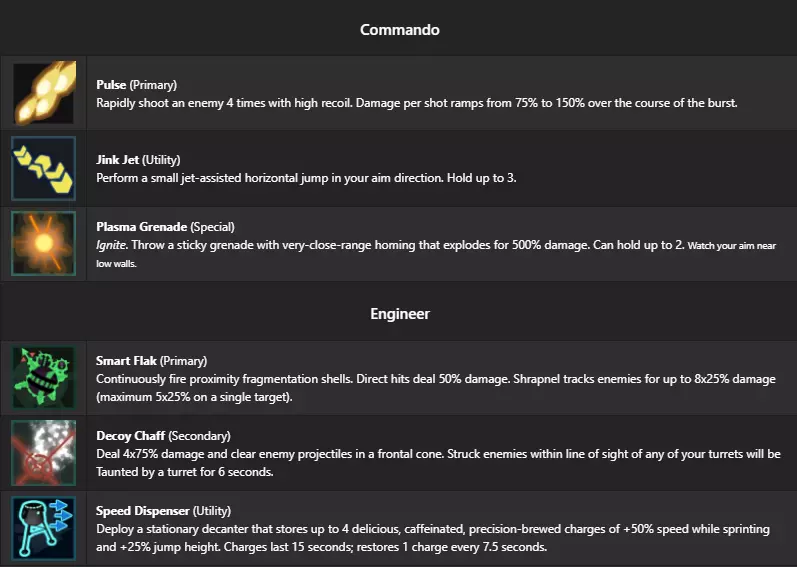Click the Pulse (Primary) skill name
The height and width of the screenshot is (567, 797).
(136, 85)
